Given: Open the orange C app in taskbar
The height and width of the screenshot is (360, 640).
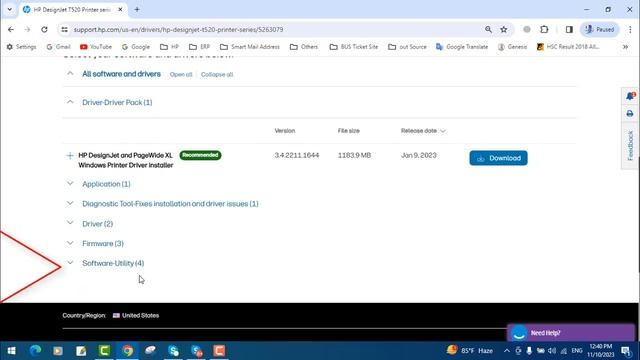Looking at the screenshot, I should pos(219,351).
